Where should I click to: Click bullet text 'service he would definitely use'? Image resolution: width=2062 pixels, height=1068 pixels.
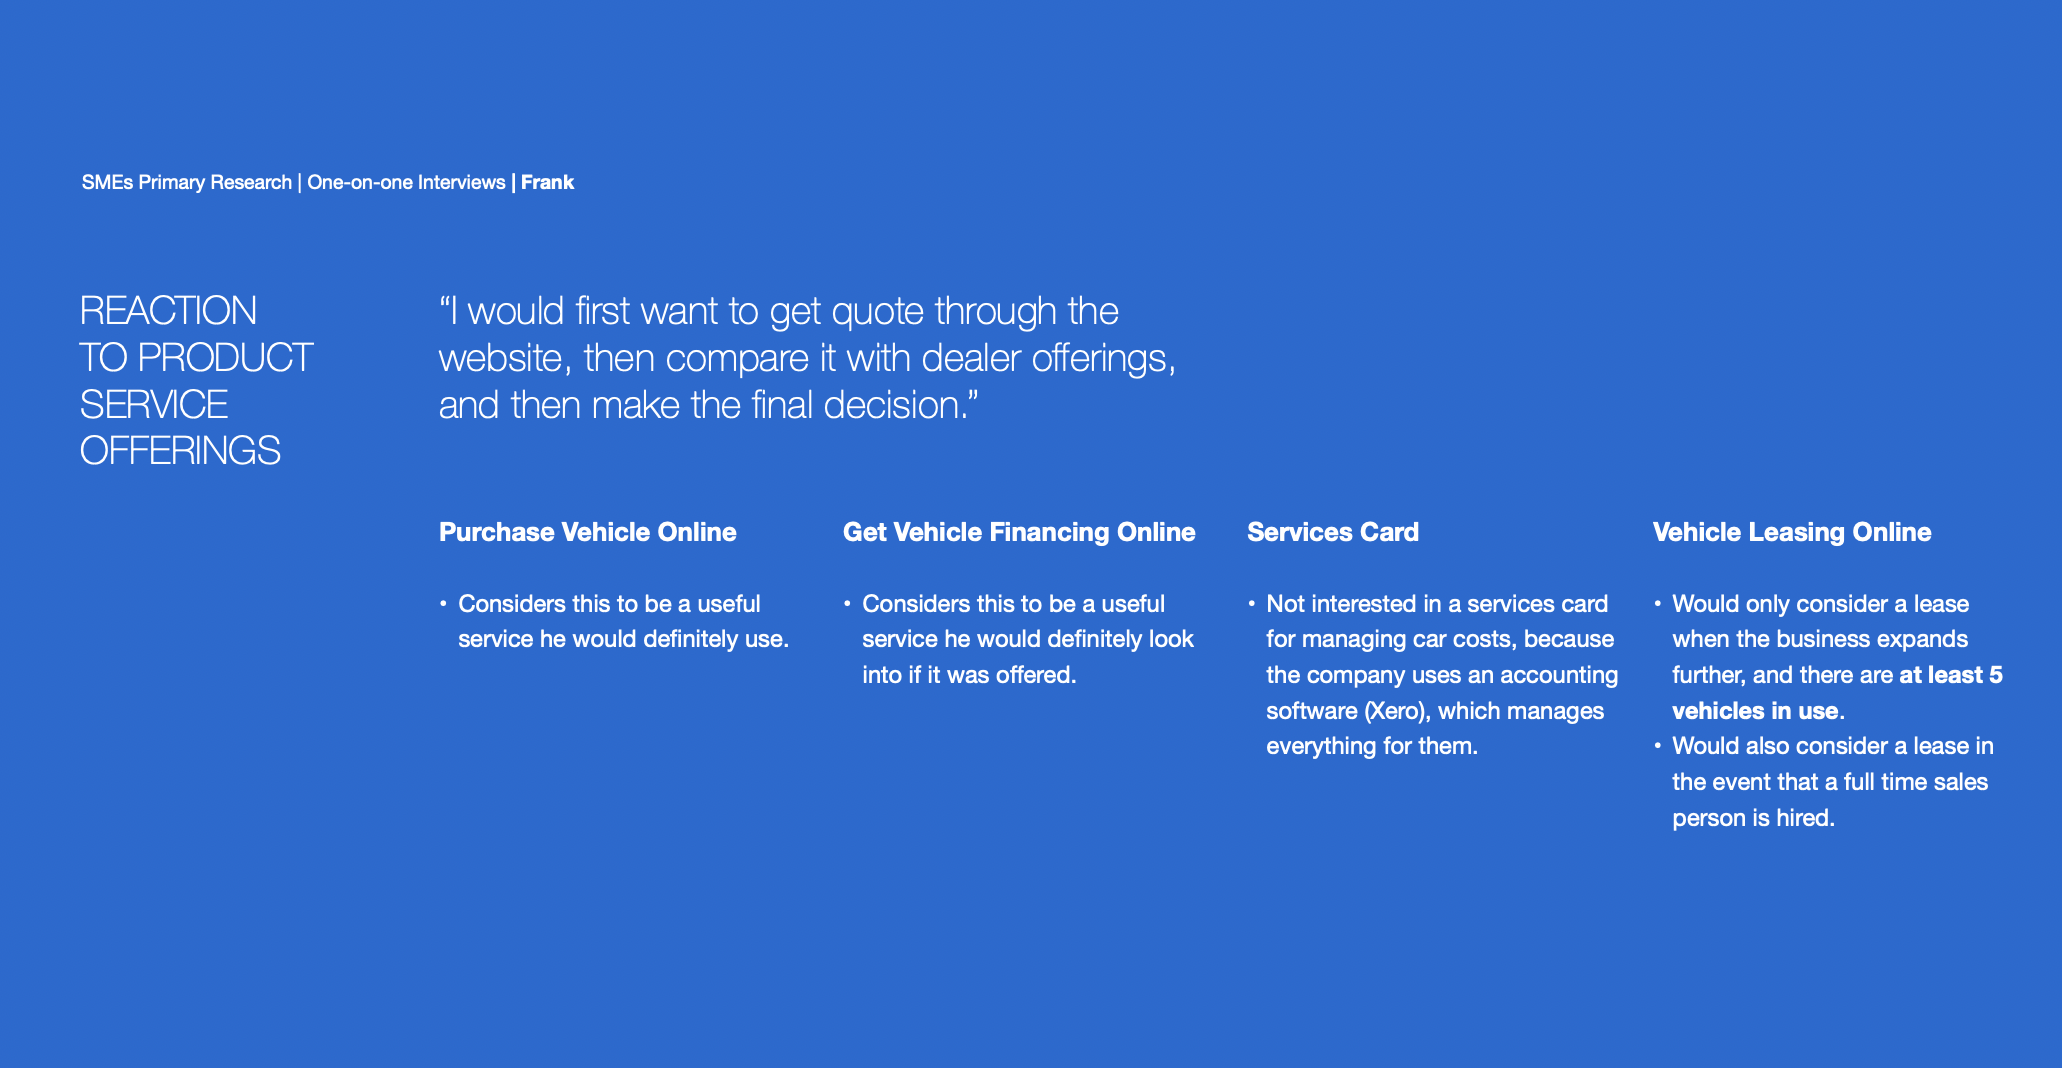tap(624, 639)
